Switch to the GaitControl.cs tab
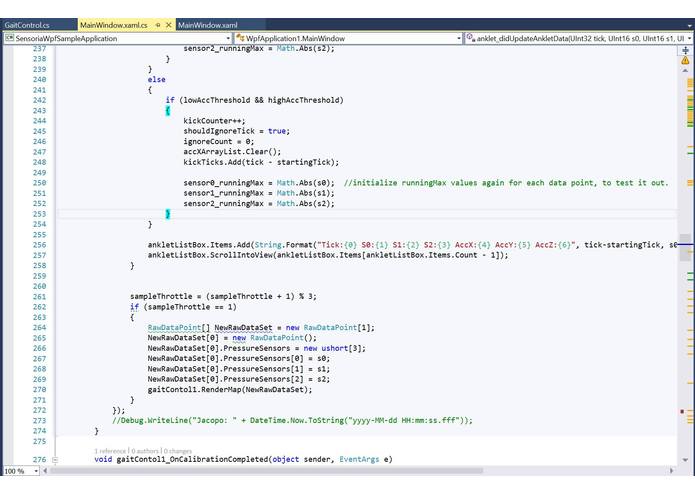This screenshot has height=494, width=695. [27, 25]
